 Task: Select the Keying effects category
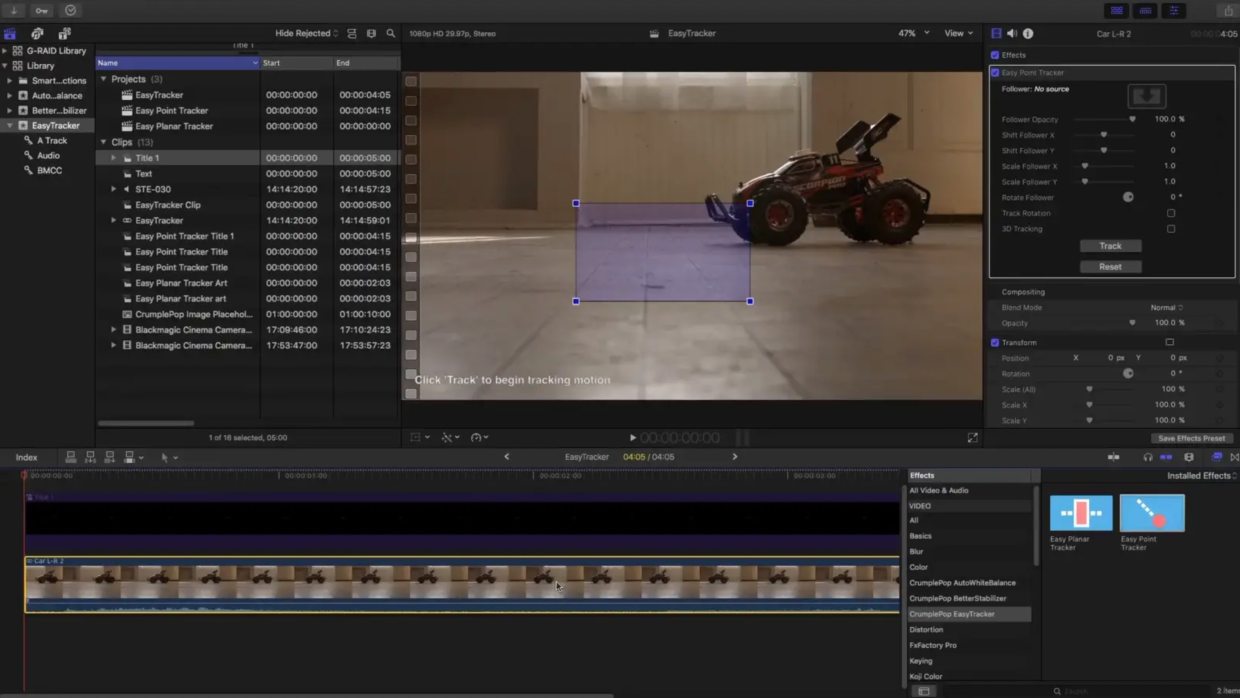[921, 661]
